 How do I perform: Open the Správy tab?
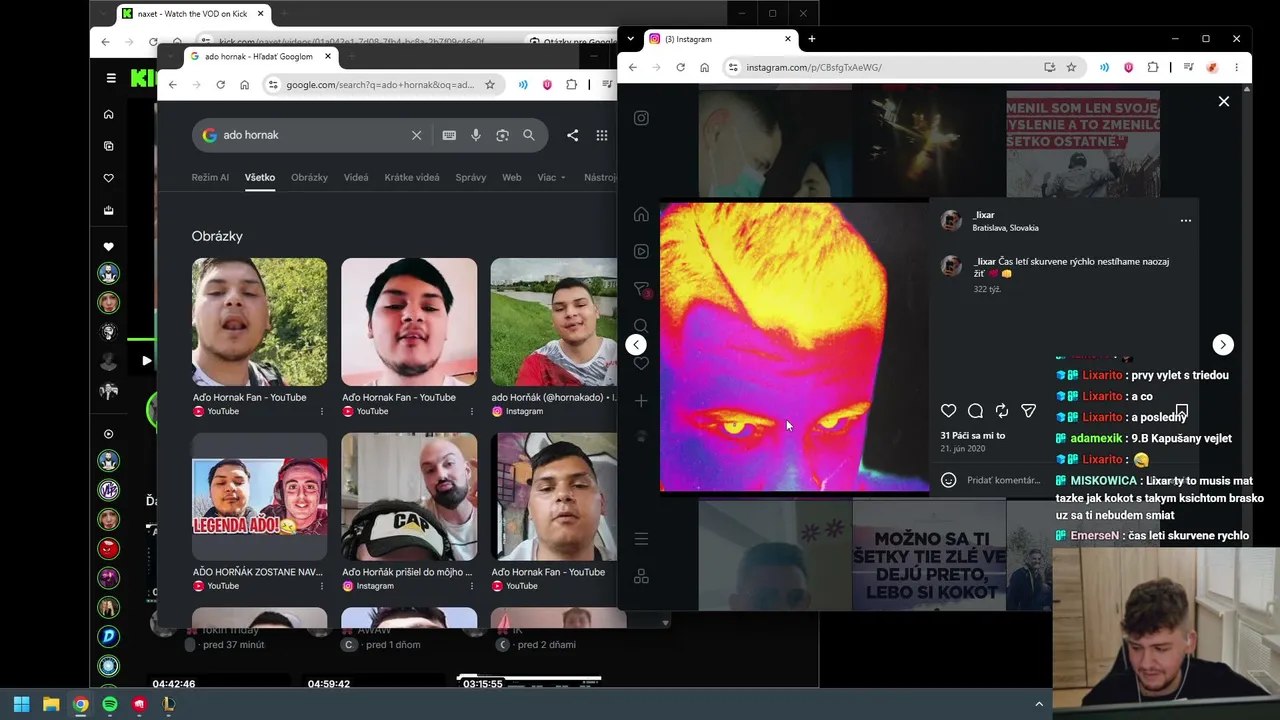470,177
